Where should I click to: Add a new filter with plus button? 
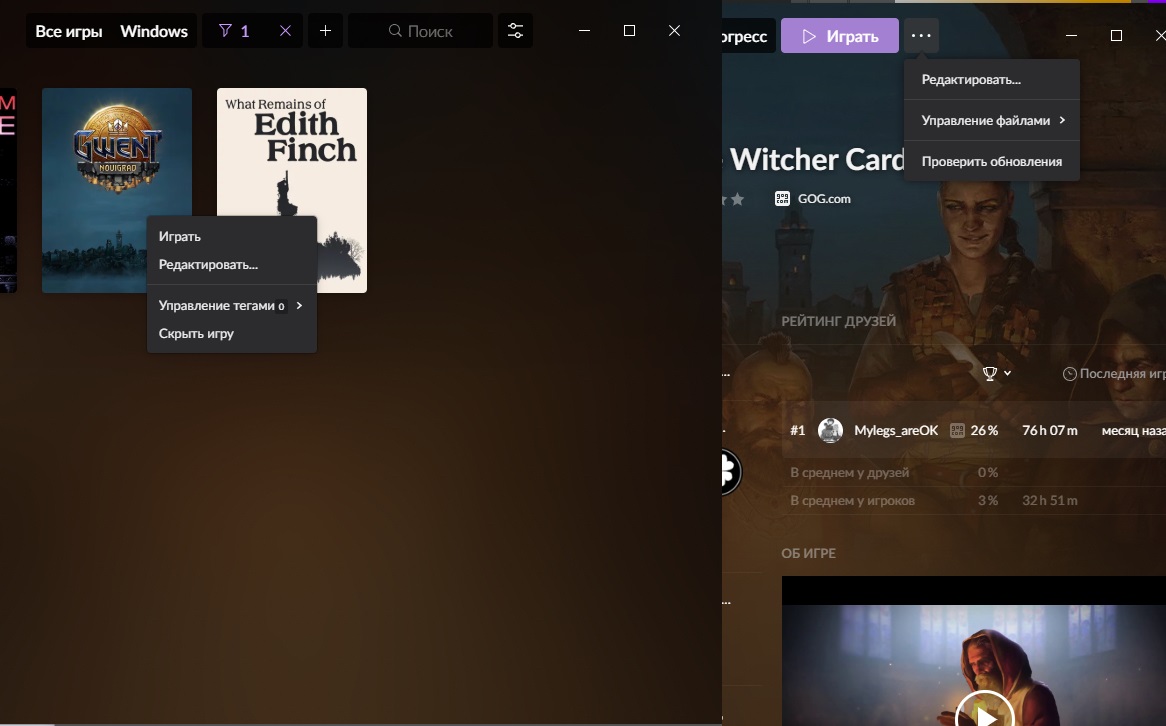tap(325, 30)
